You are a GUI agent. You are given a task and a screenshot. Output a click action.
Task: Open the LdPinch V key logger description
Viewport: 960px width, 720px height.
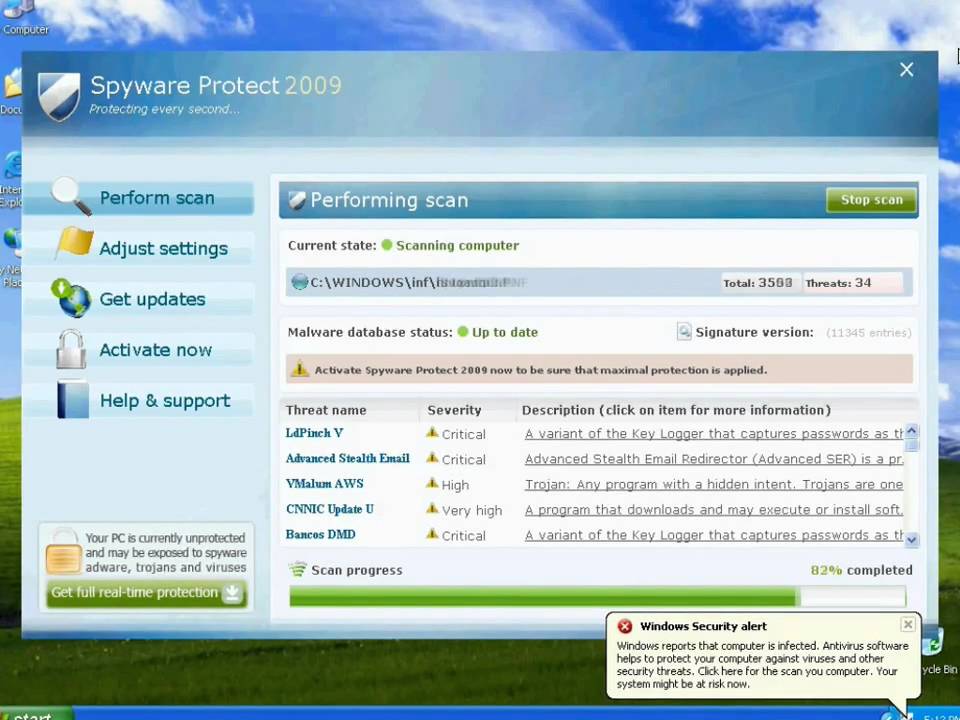[x=714, y=433]
